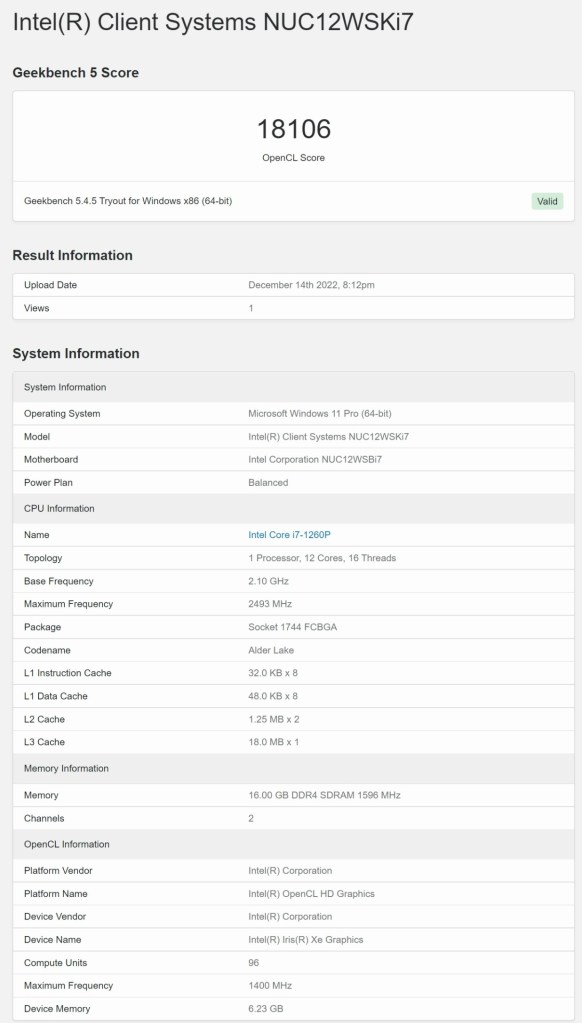This screenshot has width=582, height=1023.
Task: Click the Channels value '2'
Action: click(251, 818)
